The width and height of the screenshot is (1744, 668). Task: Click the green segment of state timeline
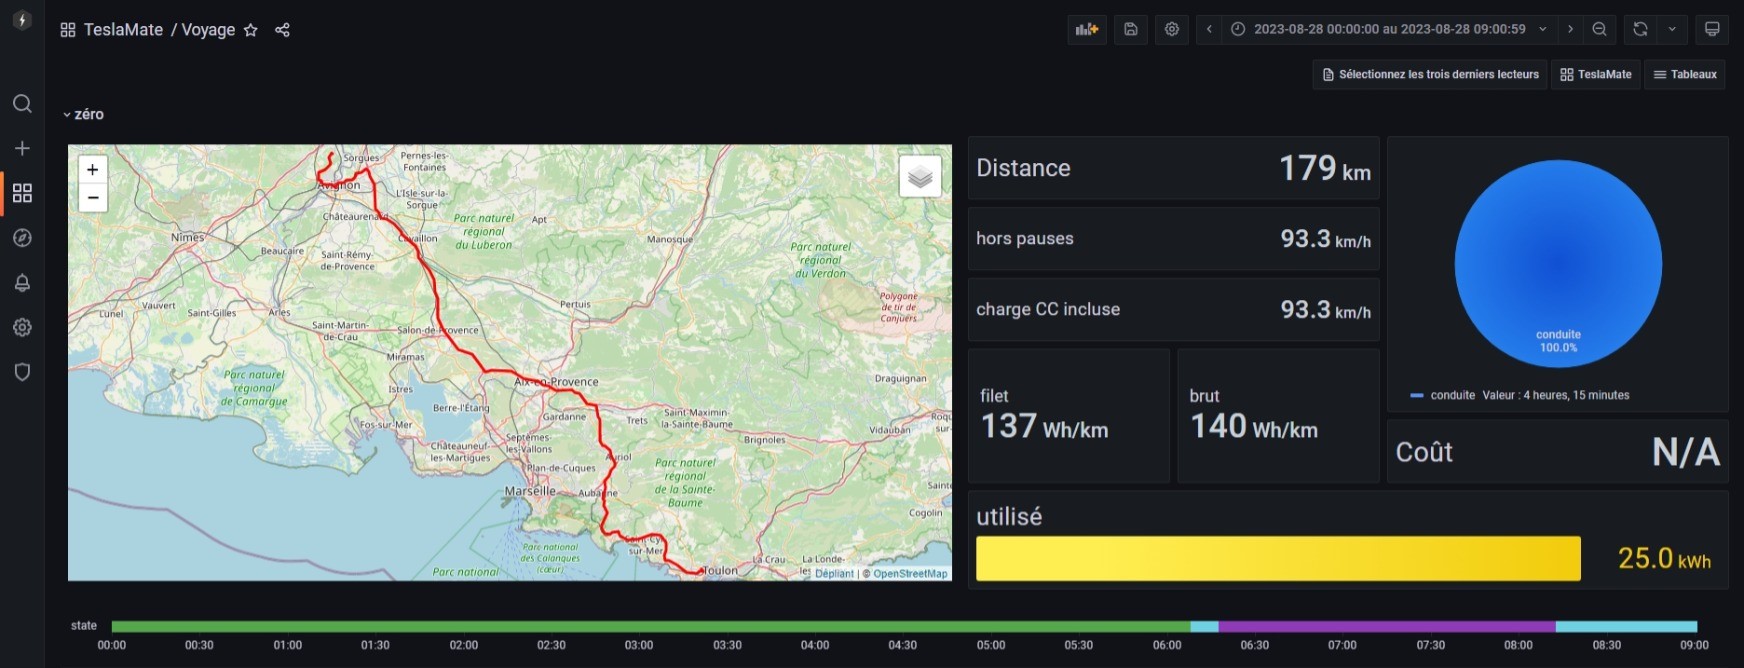(x=650, y=627)
